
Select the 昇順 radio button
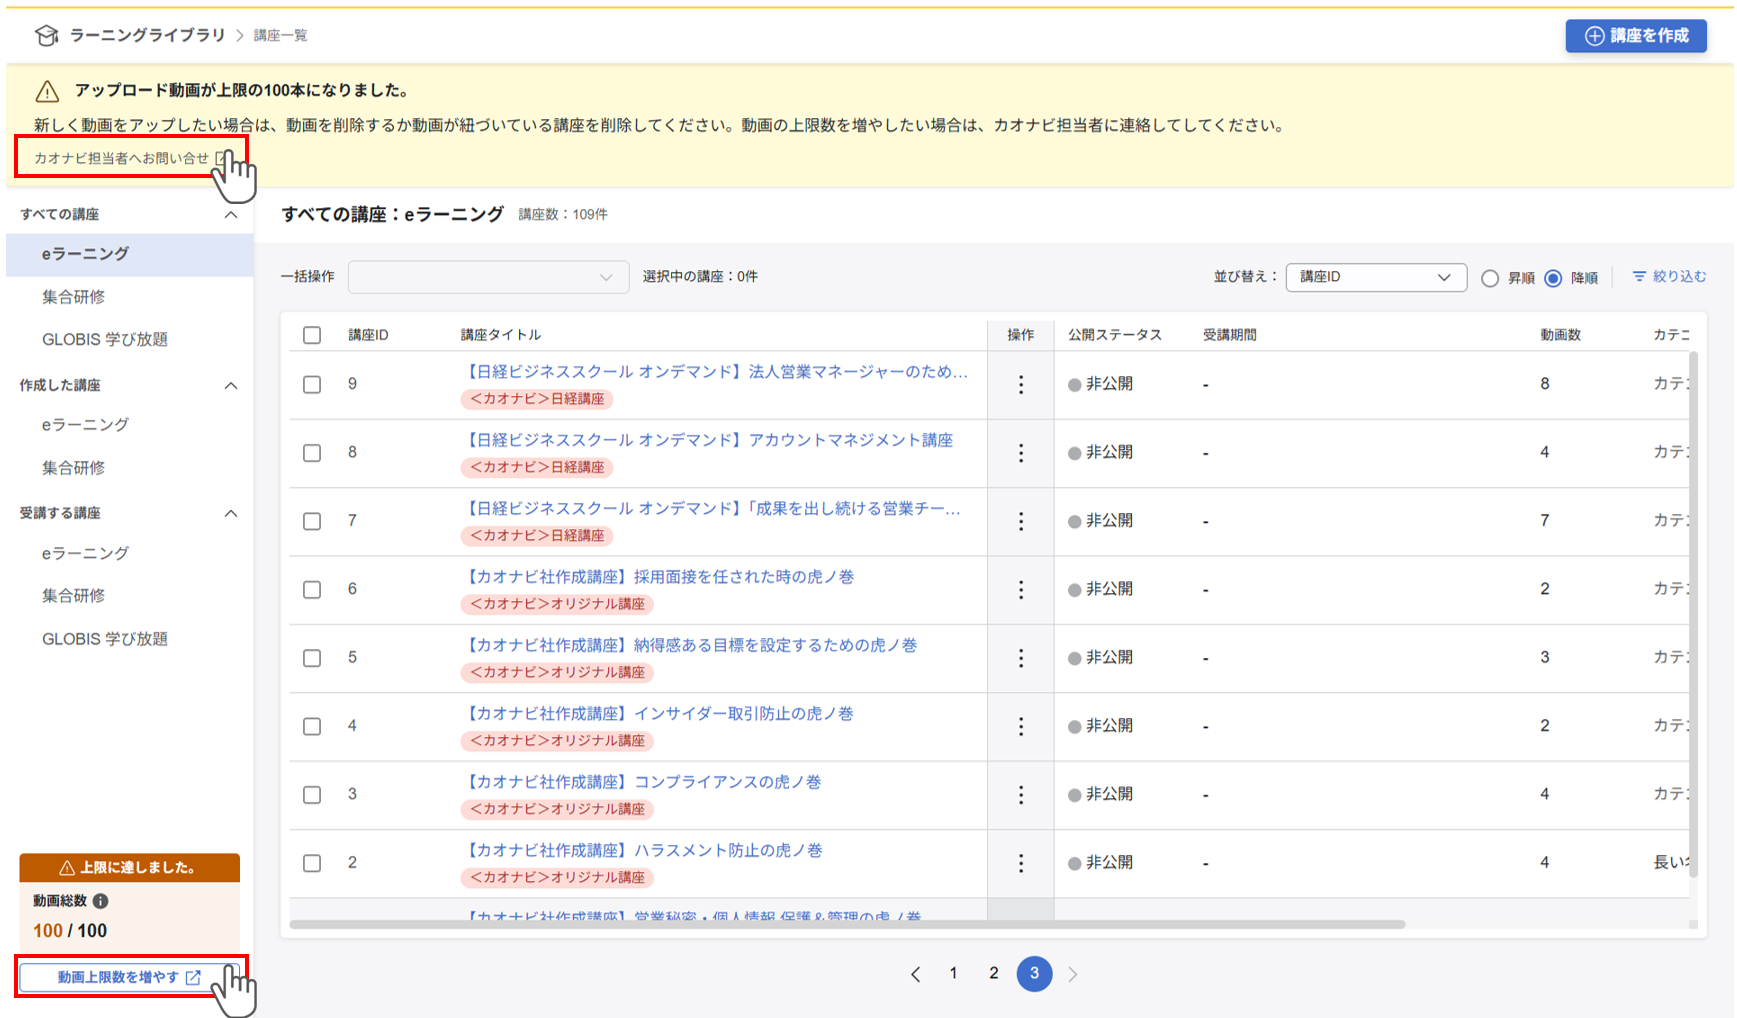click(1490, 278)
